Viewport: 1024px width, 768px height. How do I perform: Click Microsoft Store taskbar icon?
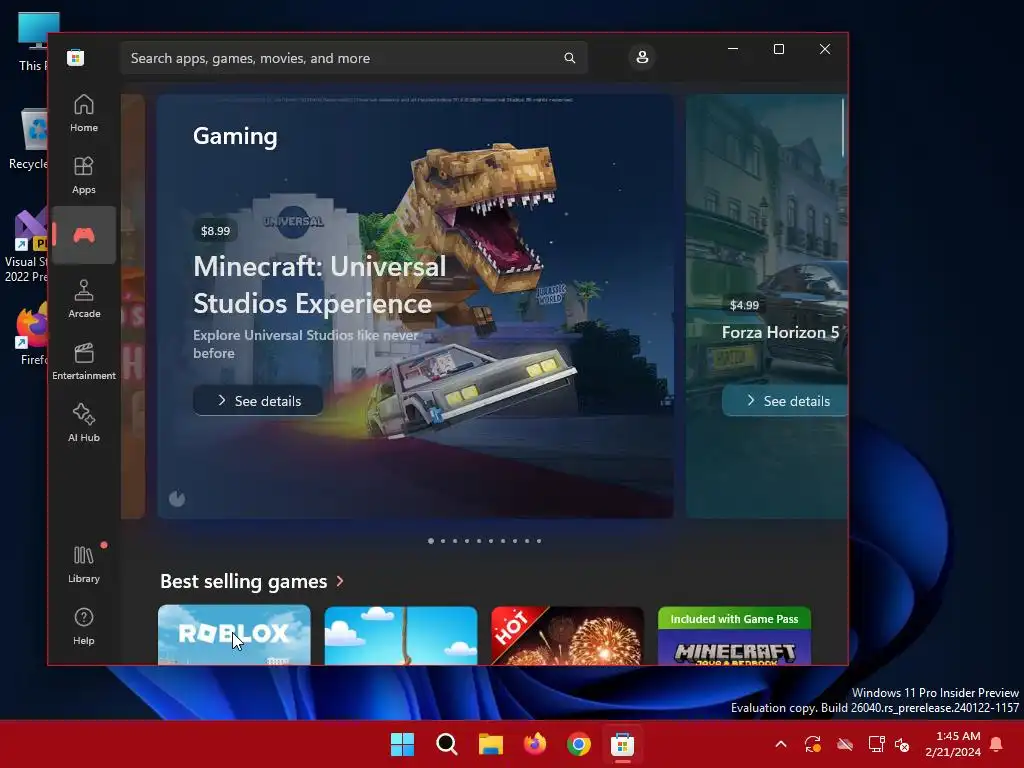coord(622,744)
